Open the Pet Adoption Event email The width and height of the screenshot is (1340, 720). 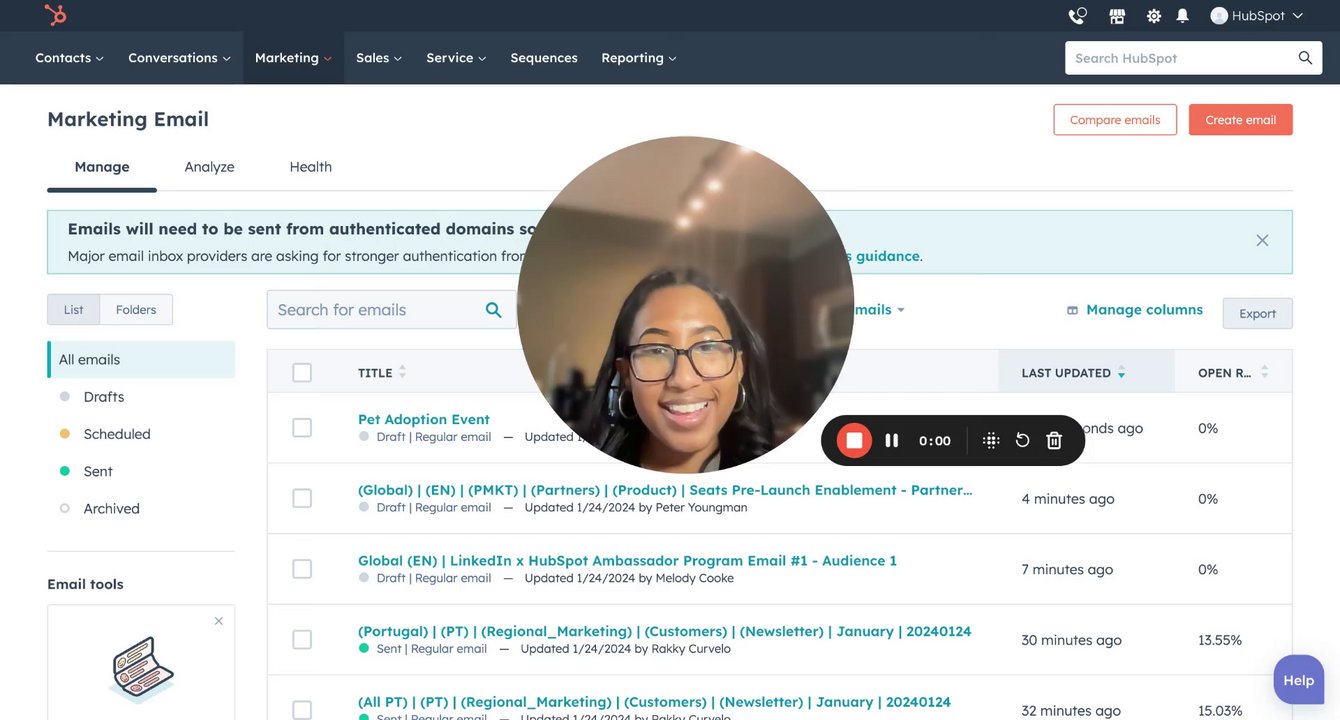coord(424,419)
